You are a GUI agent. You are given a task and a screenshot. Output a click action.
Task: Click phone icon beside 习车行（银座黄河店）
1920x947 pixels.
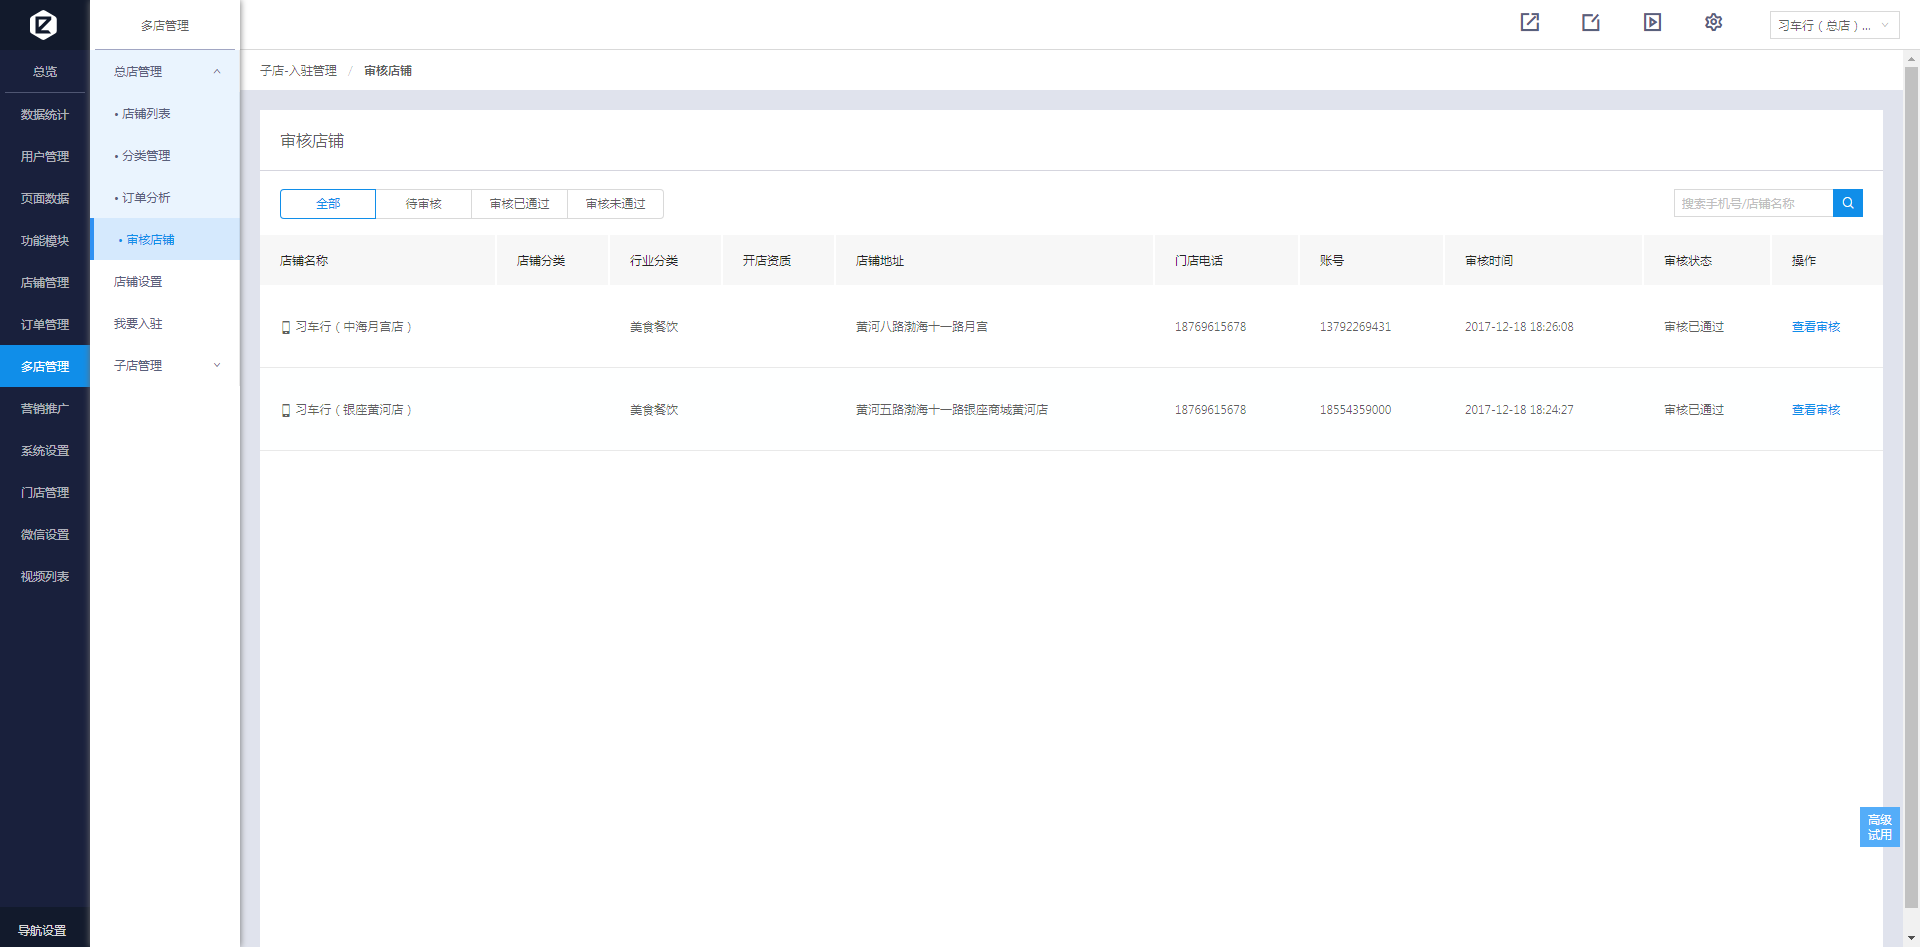coord(286,410)
